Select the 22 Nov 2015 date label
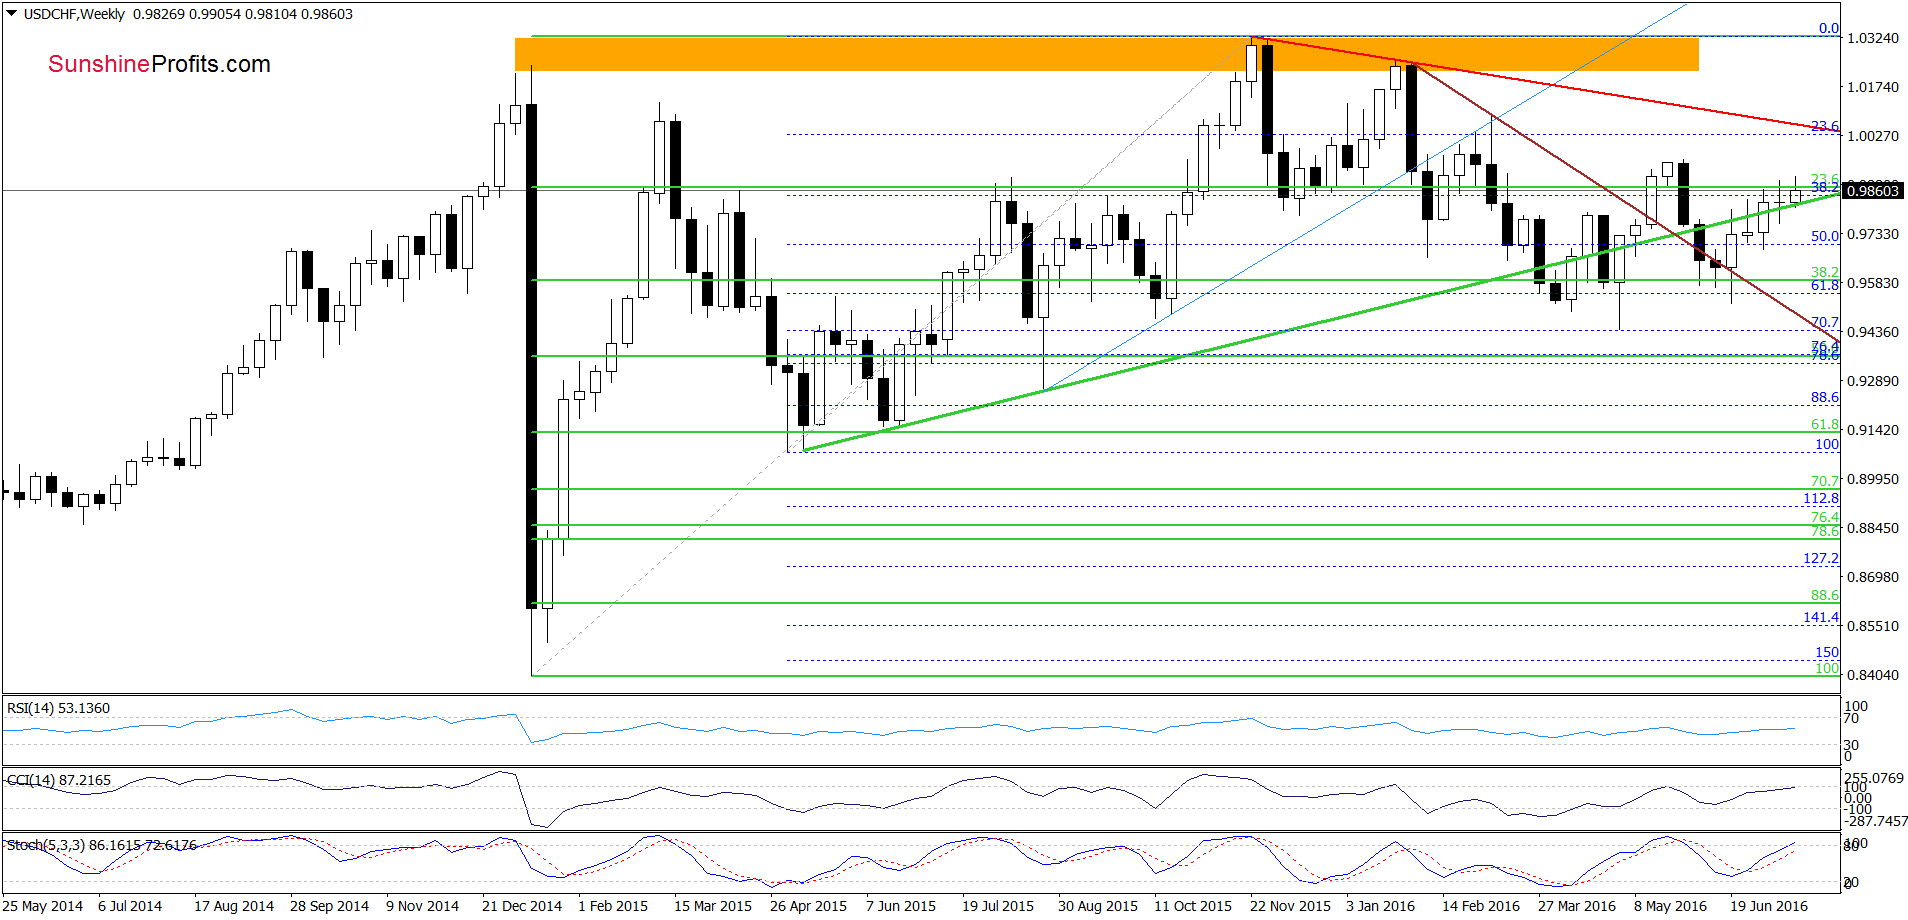The image size is (1908, 920). (1290, 906)
